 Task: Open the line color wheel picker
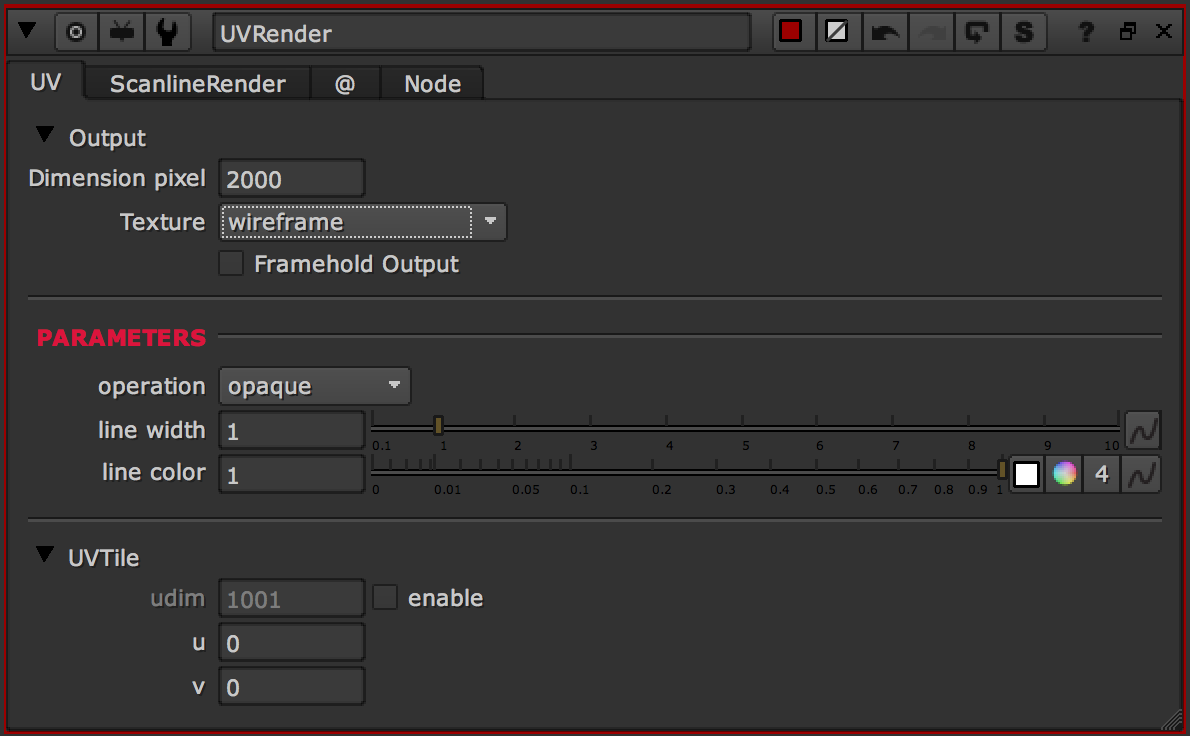pyautogui.click(x=1063, y=473)
